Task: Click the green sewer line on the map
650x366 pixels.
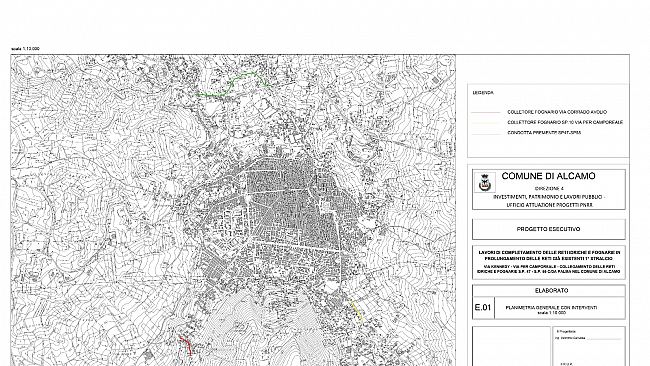Action: click(x=233, y=85)
